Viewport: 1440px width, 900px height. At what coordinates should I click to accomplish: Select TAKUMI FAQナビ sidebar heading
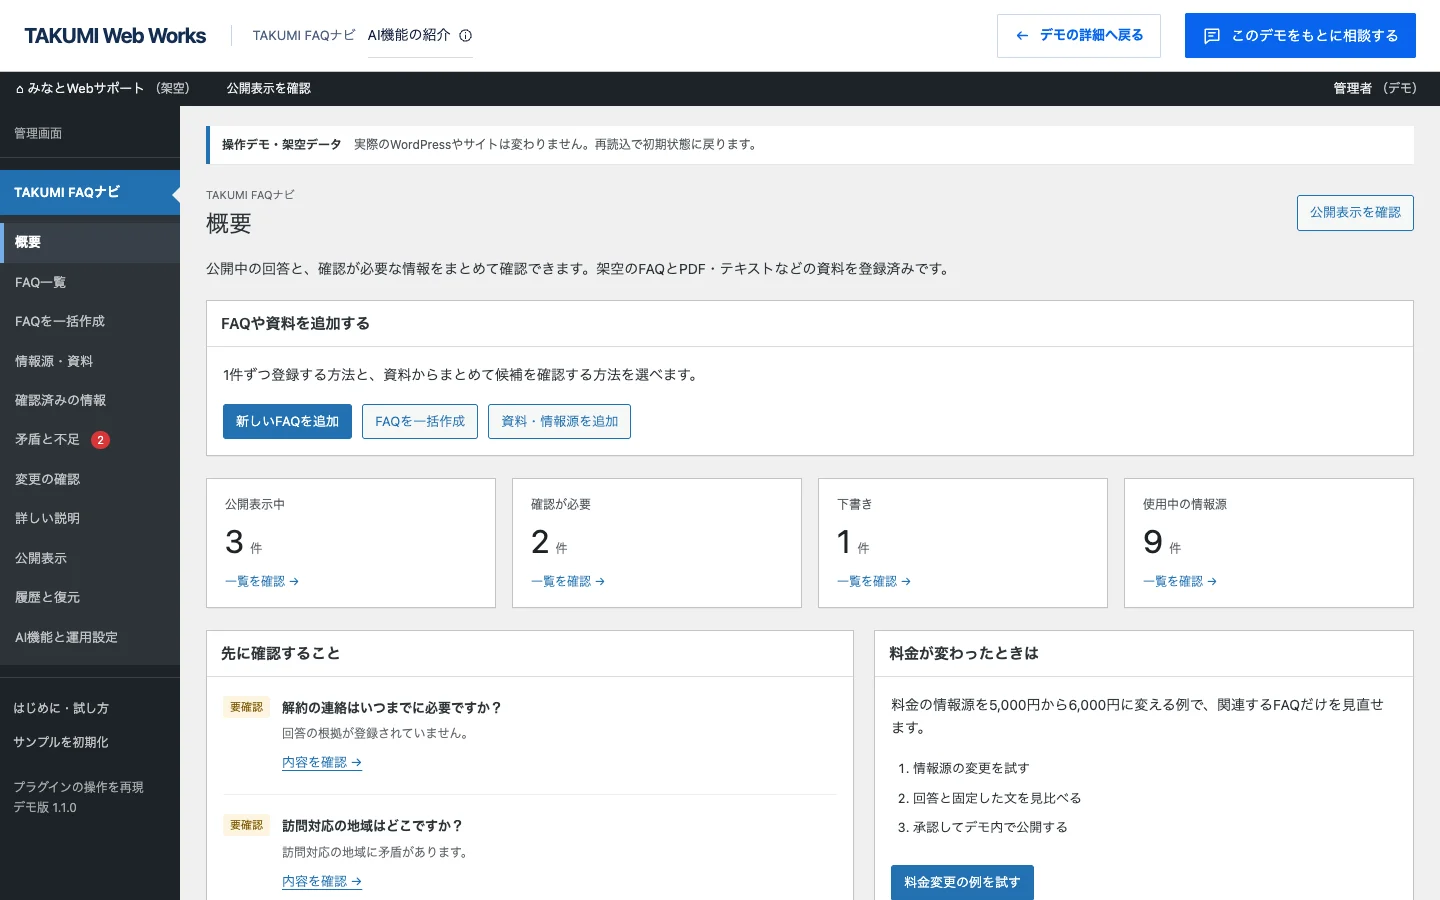click(x=90, y=192)
